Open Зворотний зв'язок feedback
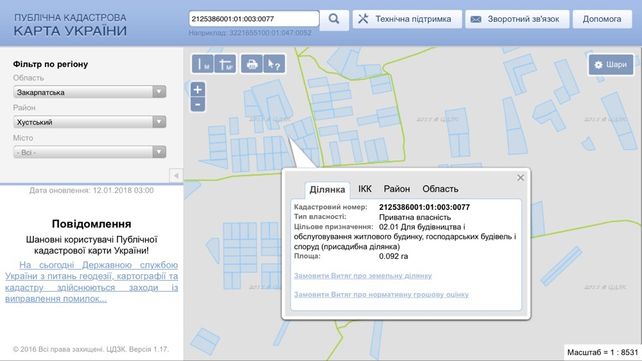 tap(517, 19)
